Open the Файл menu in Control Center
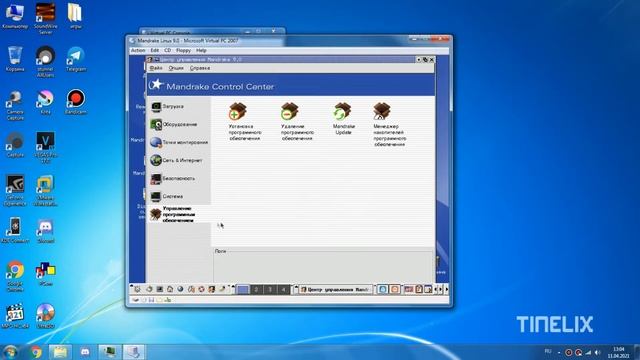This screenshot has width=640, height=360. tap(156, 68)
